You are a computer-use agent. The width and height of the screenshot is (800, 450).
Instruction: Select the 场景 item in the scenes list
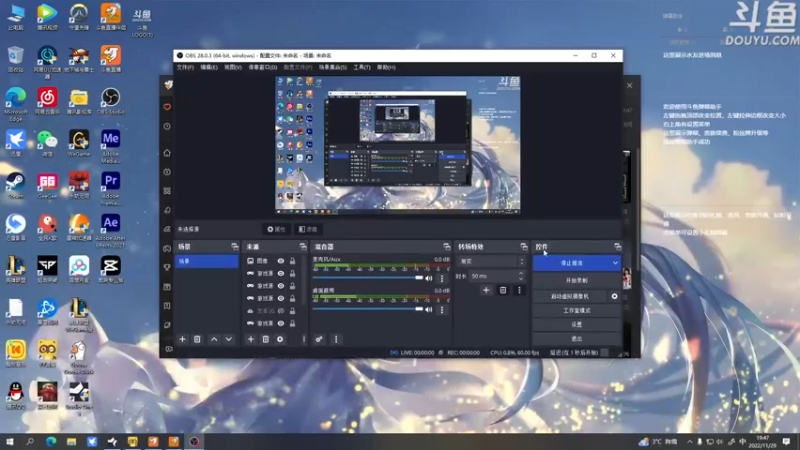point(206,261)
